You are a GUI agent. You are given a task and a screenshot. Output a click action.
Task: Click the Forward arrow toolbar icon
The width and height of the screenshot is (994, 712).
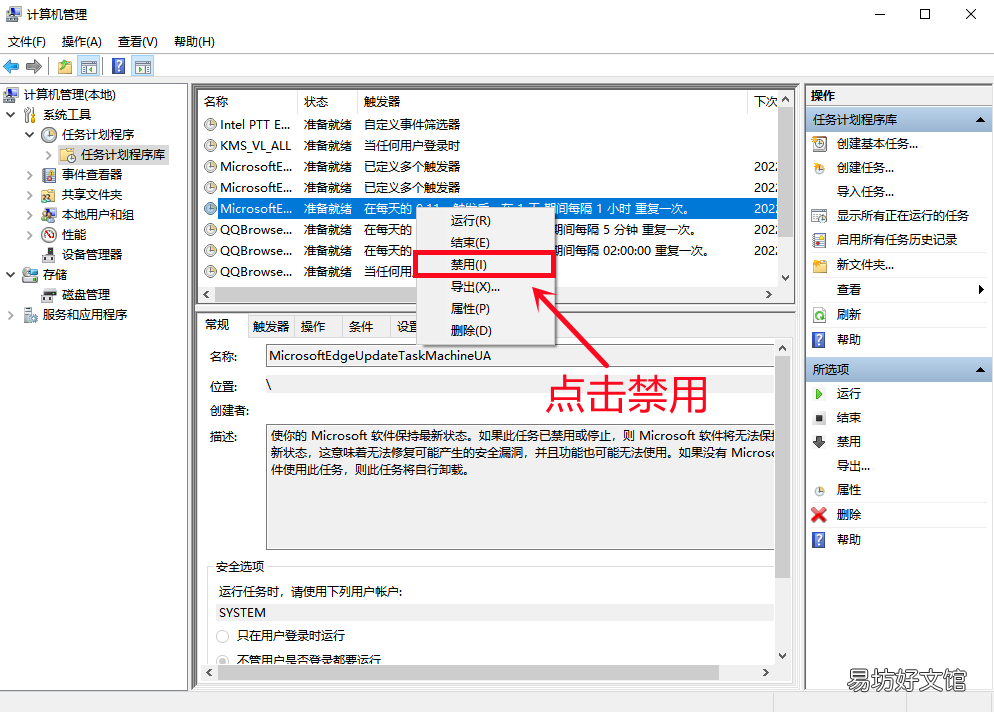coord(34,66)
